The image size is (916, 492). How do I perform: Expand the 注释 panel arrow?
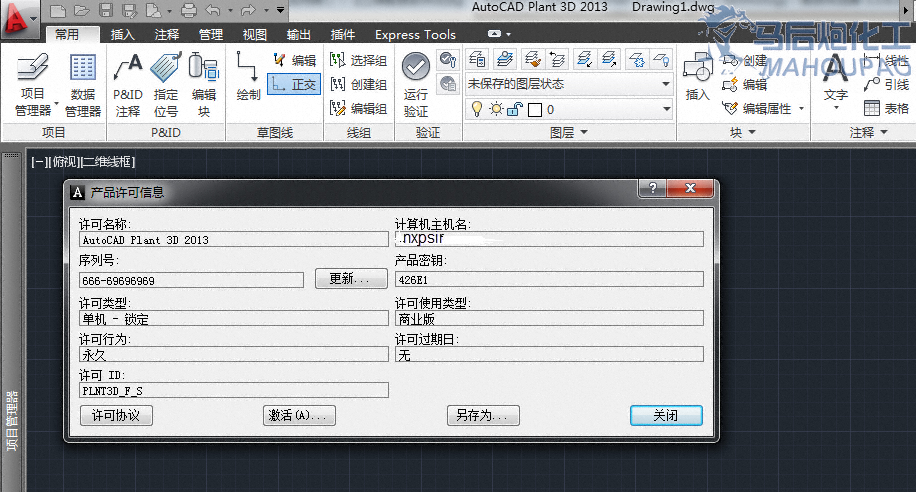pos(884,133)
